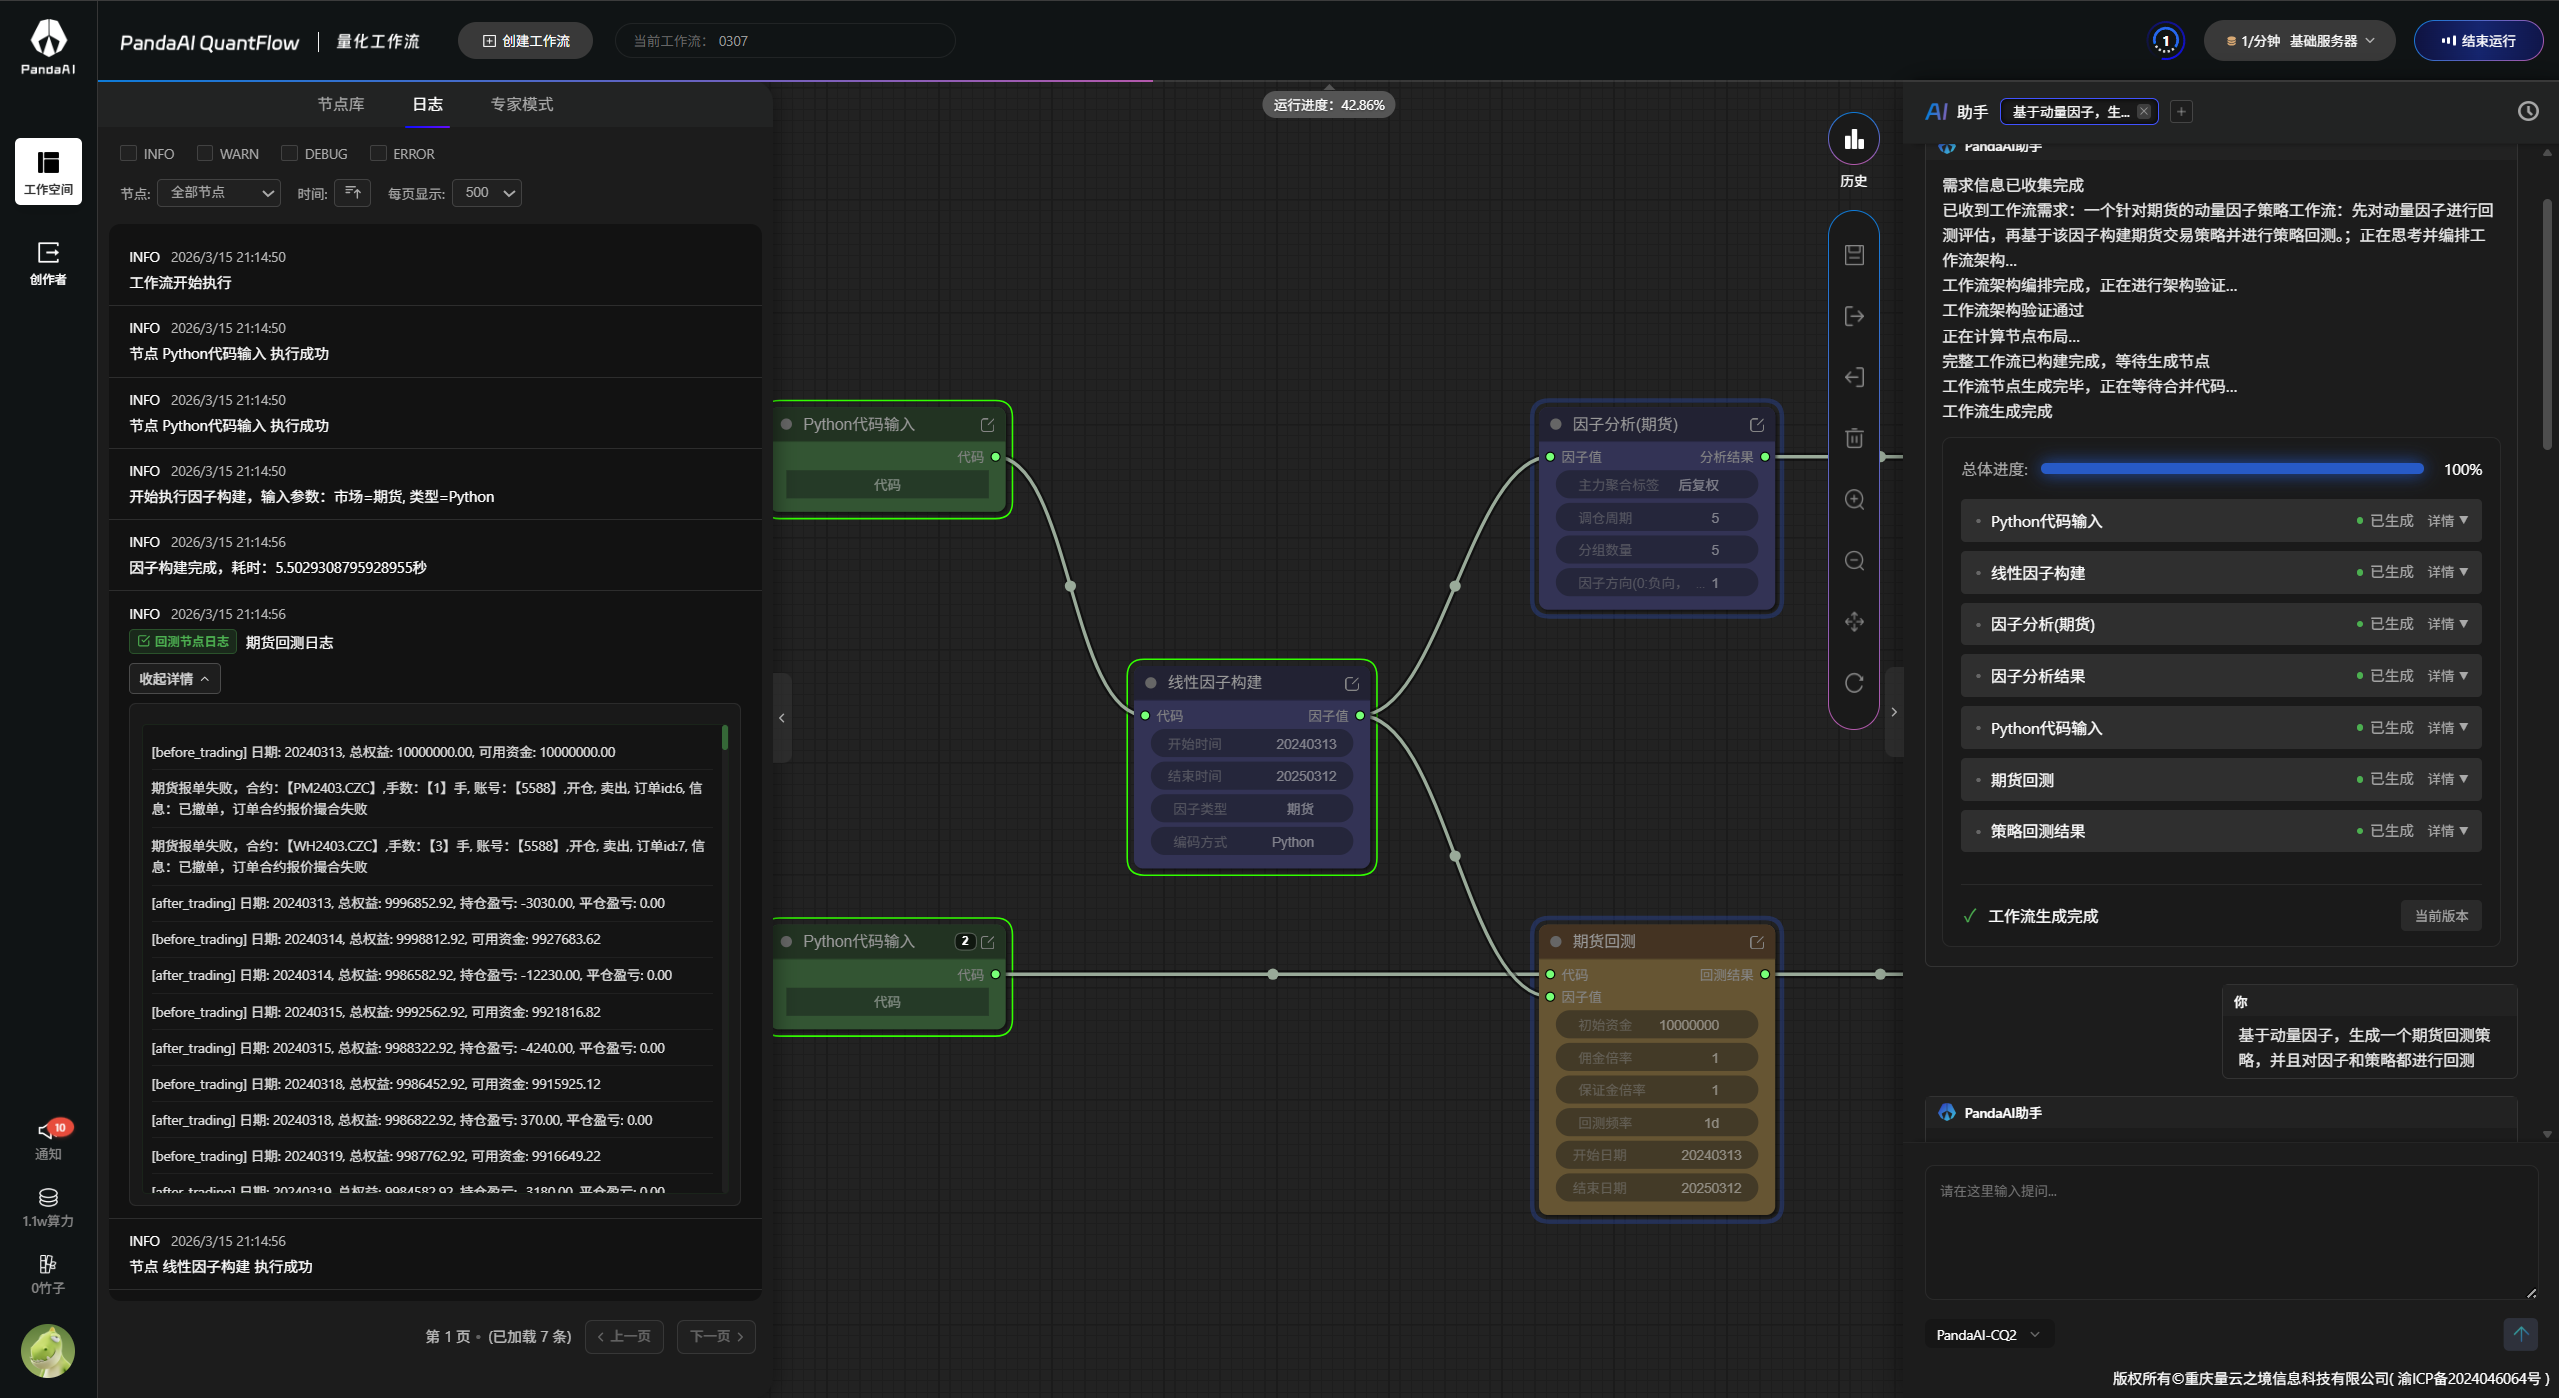Viewport: 2559px width, 1398px height.
Task: Open edit icon on Python代码输入 node with badge 2
Action: [x=988, y=942]
